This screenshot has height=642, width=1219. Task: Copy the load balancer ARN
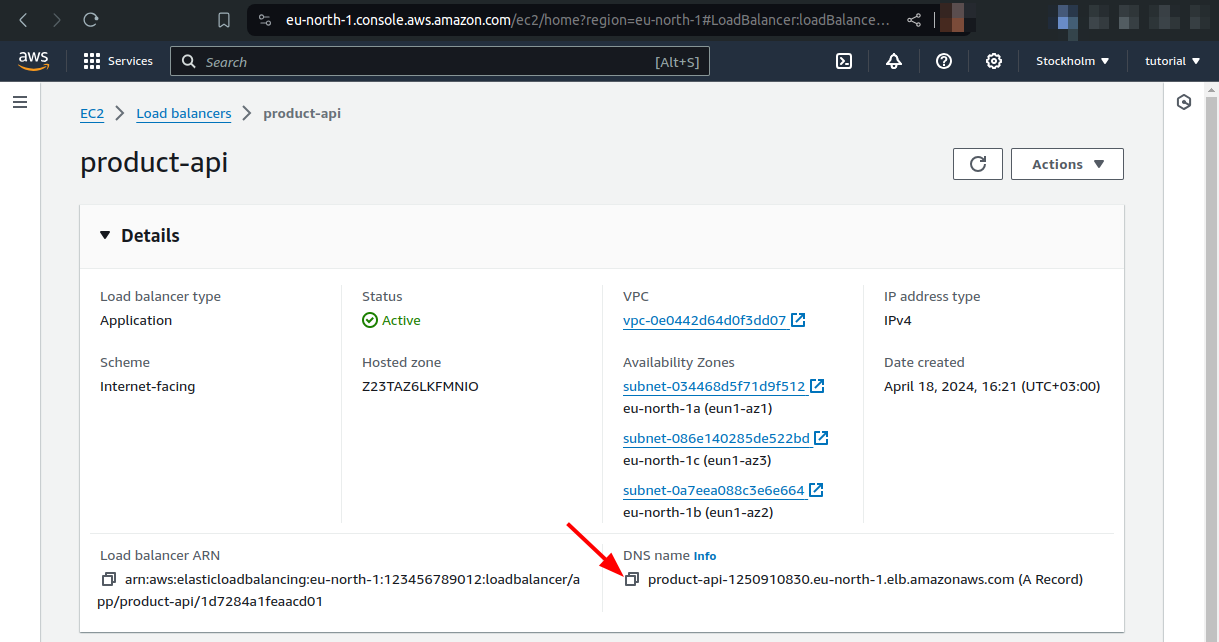109,580
